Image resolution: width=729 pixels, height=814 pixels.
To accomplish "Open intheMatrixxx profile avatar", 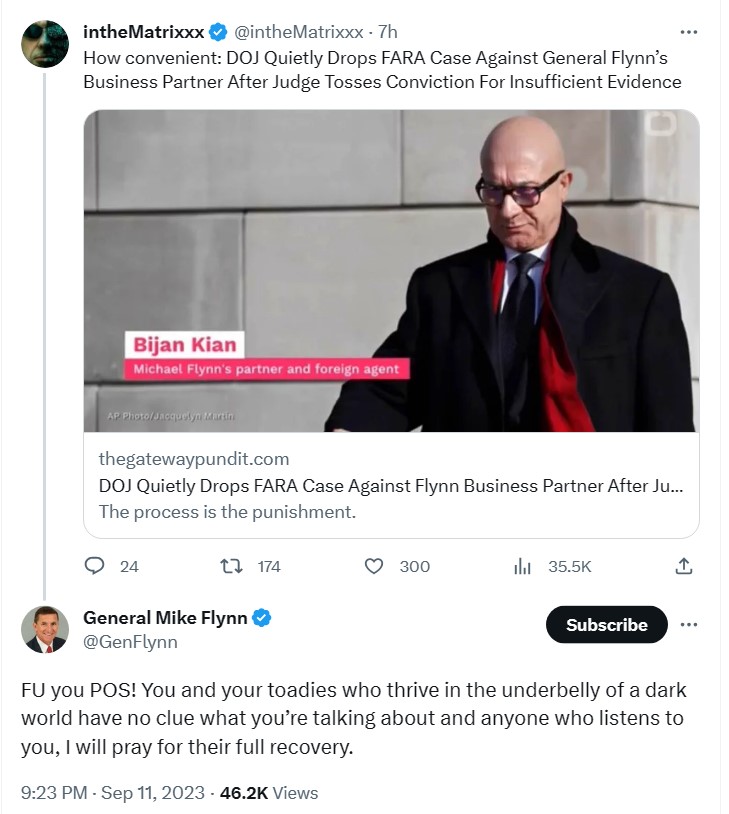I will pyautogui.click(x=45, y=44).
